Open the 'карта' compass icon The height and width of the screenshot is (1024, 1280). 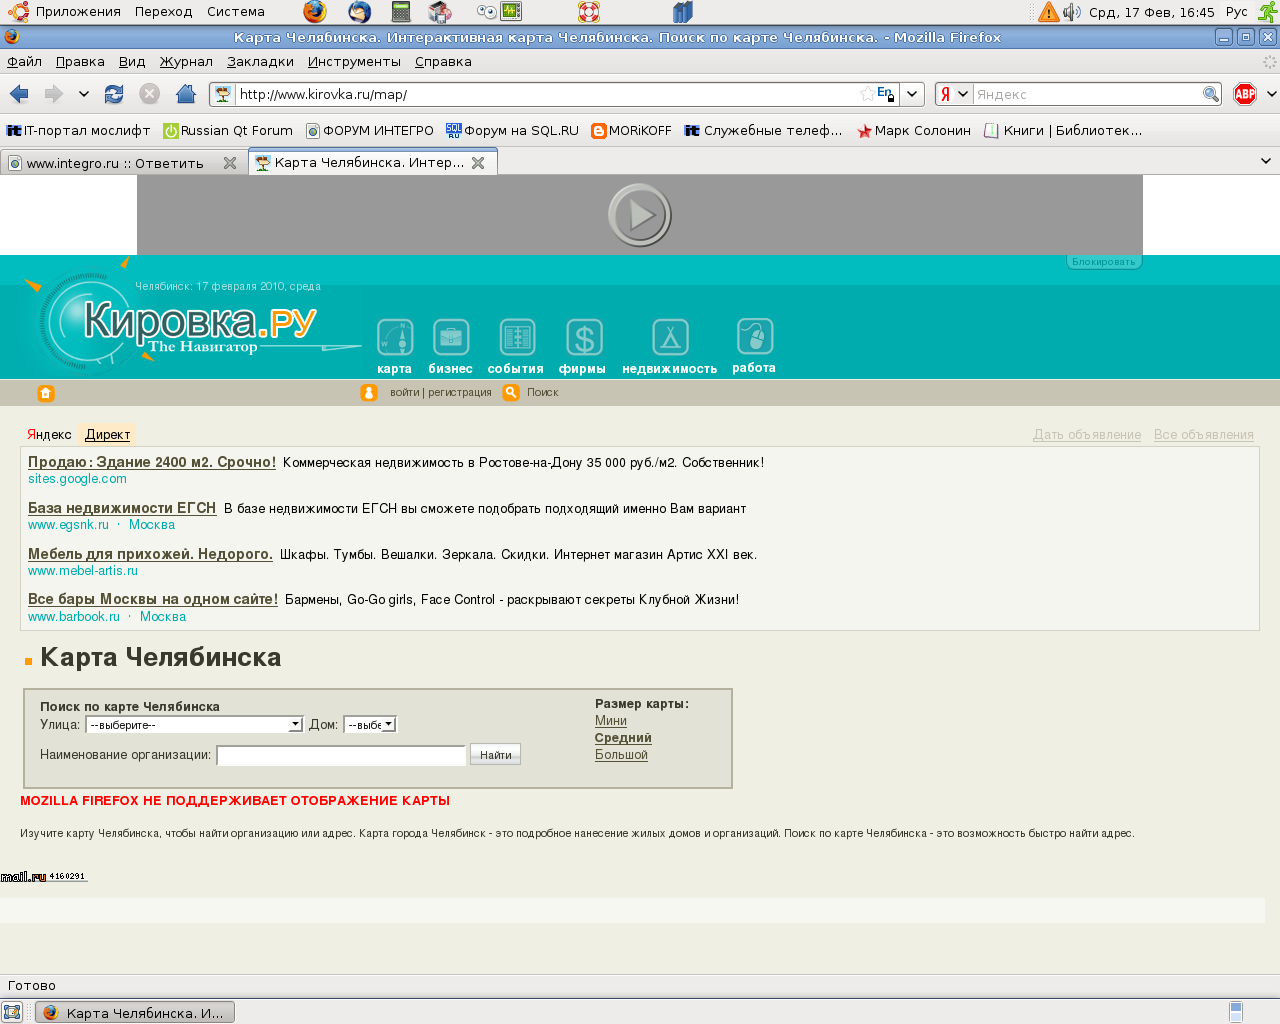[395, 338]
